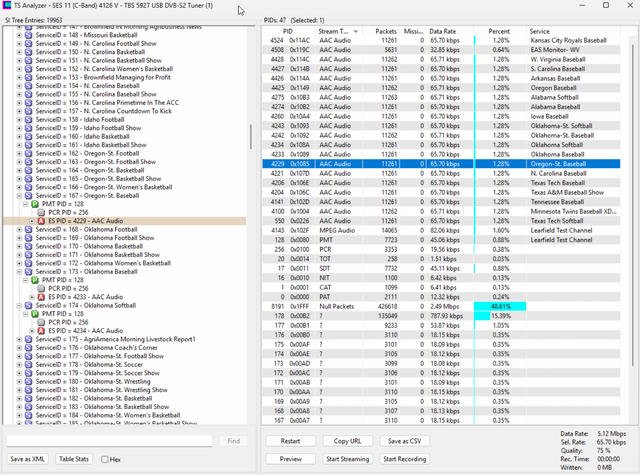Click the Start Streaming button
This screenshot has height=475, width=640.
tap(347, 459)
